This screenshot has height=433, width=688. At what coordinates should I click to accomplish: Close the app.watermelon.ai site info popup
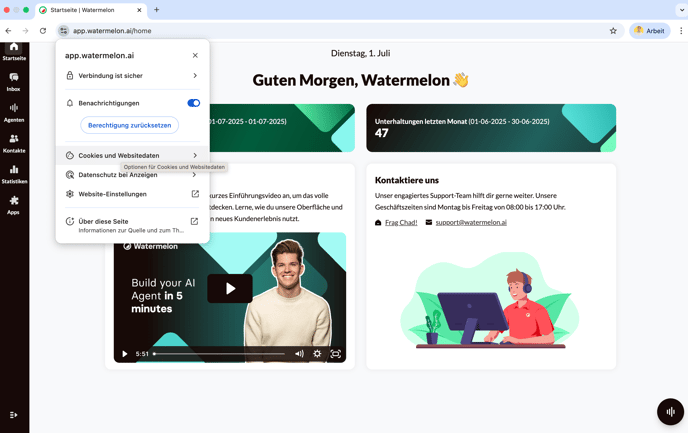tap(195, 55)
